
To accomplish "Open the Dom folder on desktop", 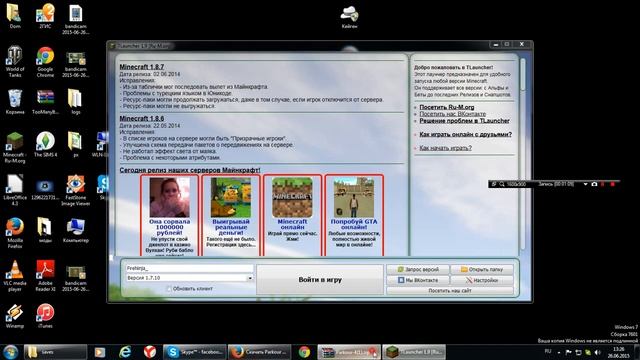I will pos(15,16).
